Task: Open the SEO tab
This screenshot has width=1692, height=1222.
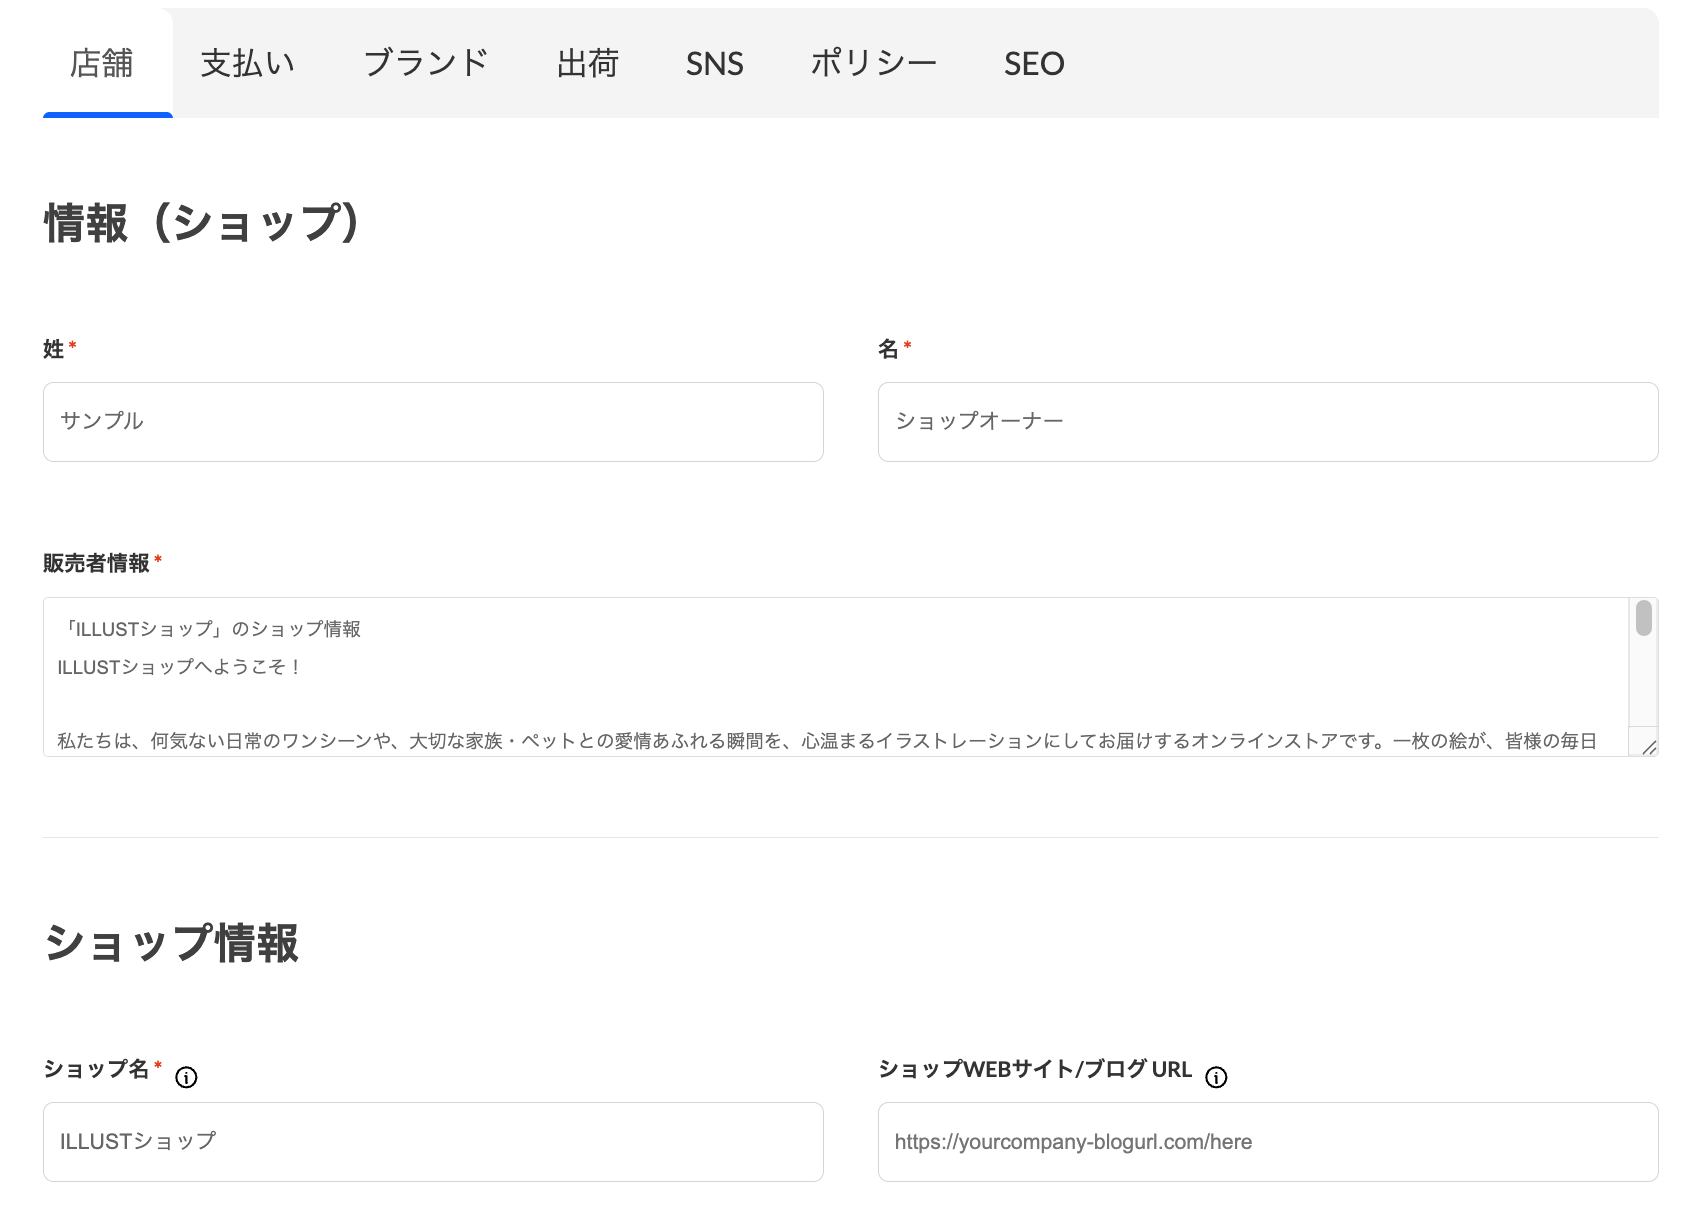Action: (x=1034, y=64)
